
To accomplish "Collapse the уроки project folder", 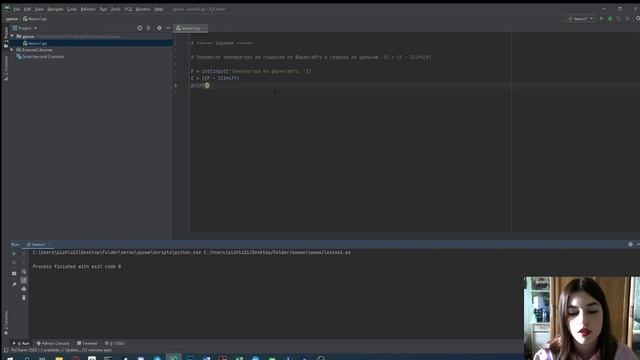I will [12, 36].
